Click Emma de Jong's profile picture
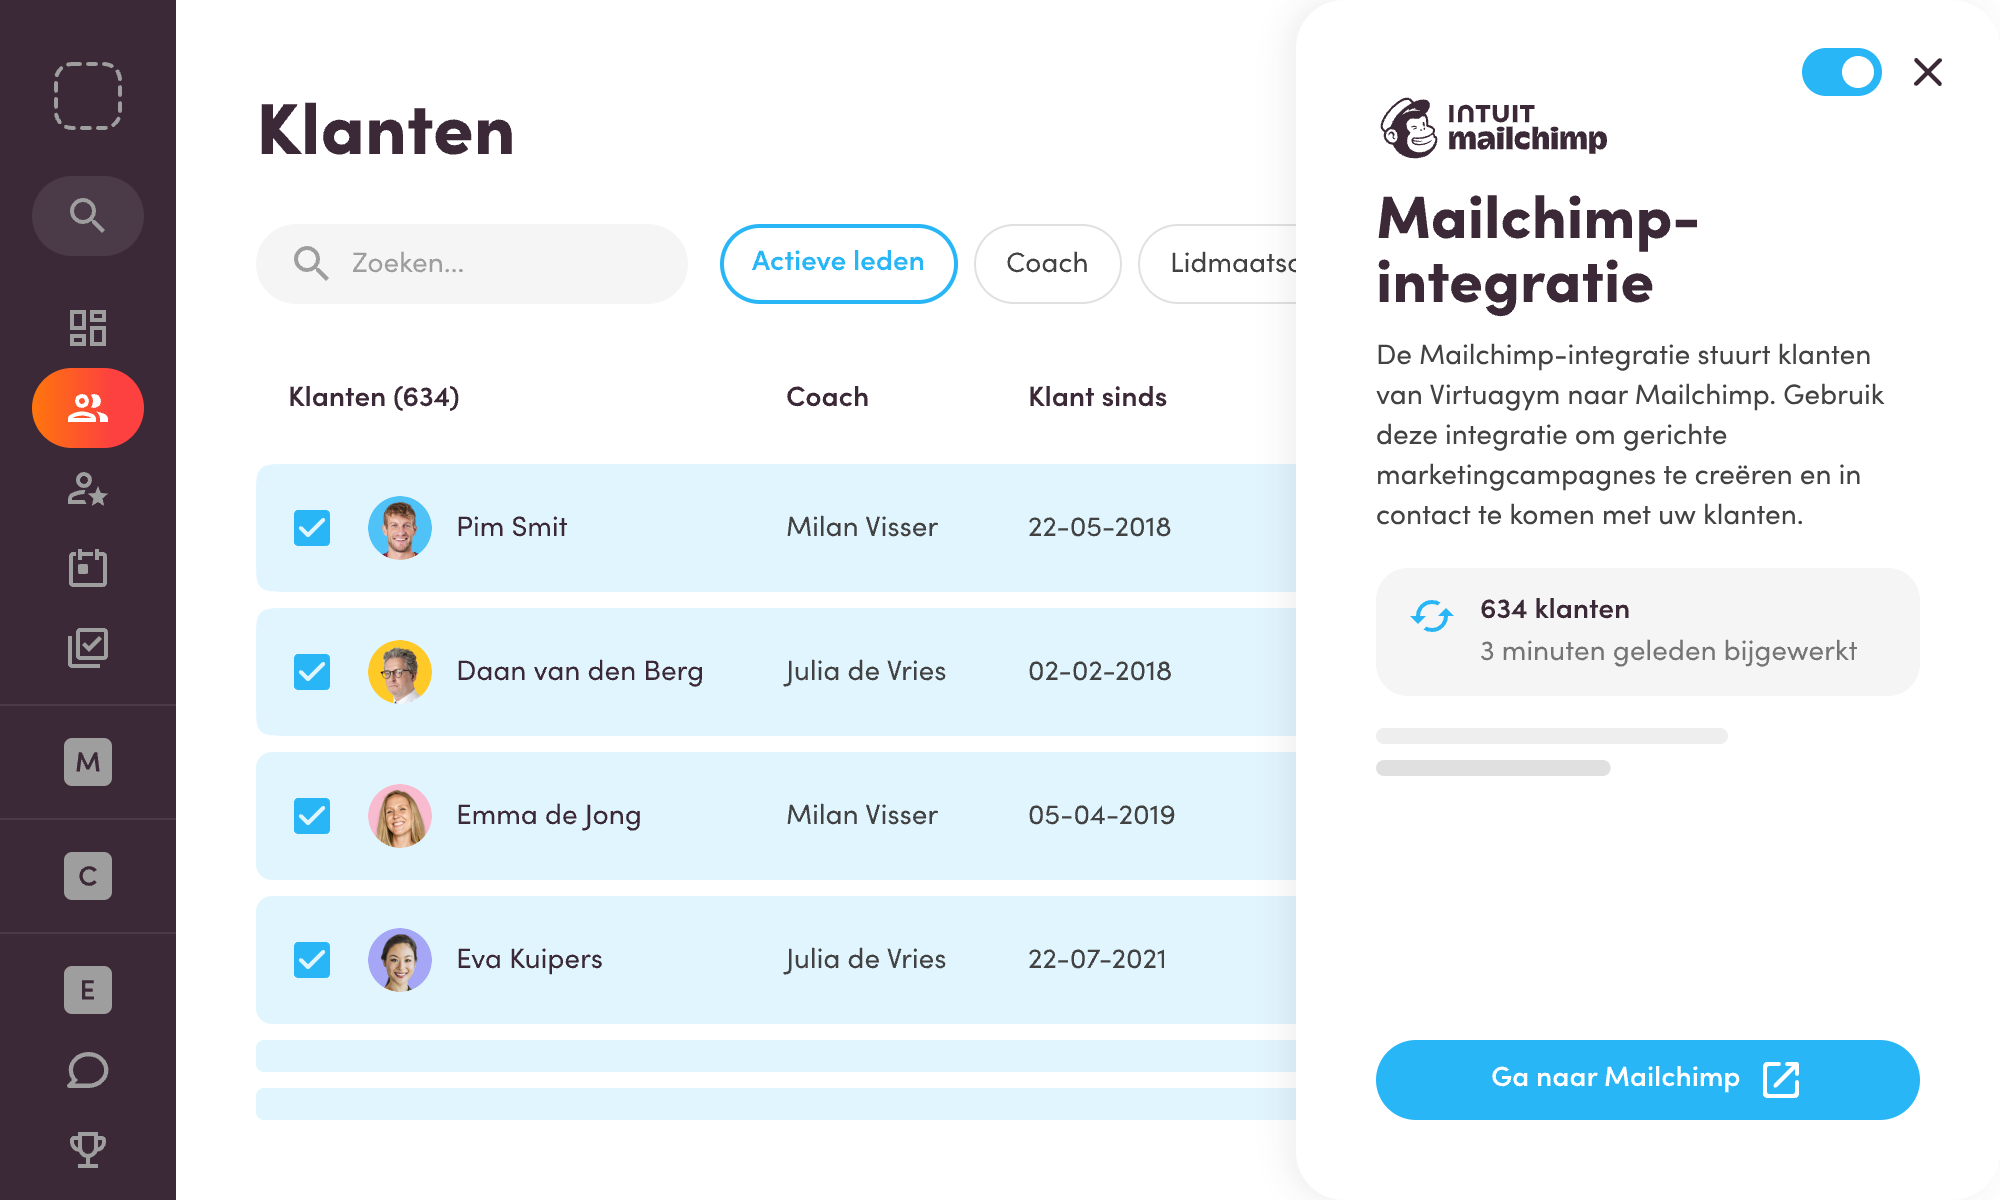 (400, 815)
